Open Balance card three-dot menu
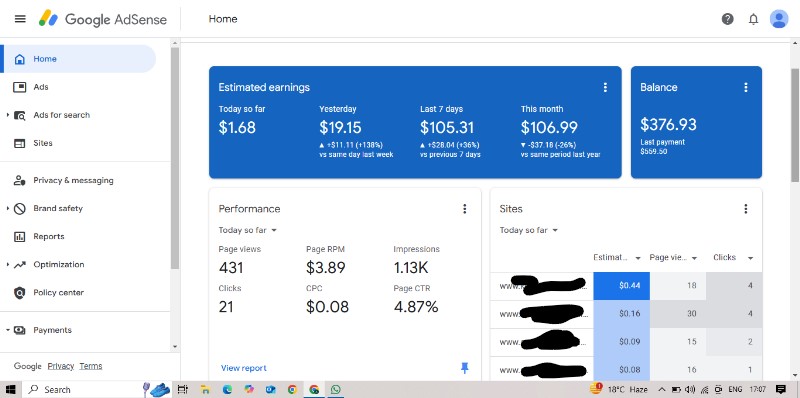 point(745,87)
